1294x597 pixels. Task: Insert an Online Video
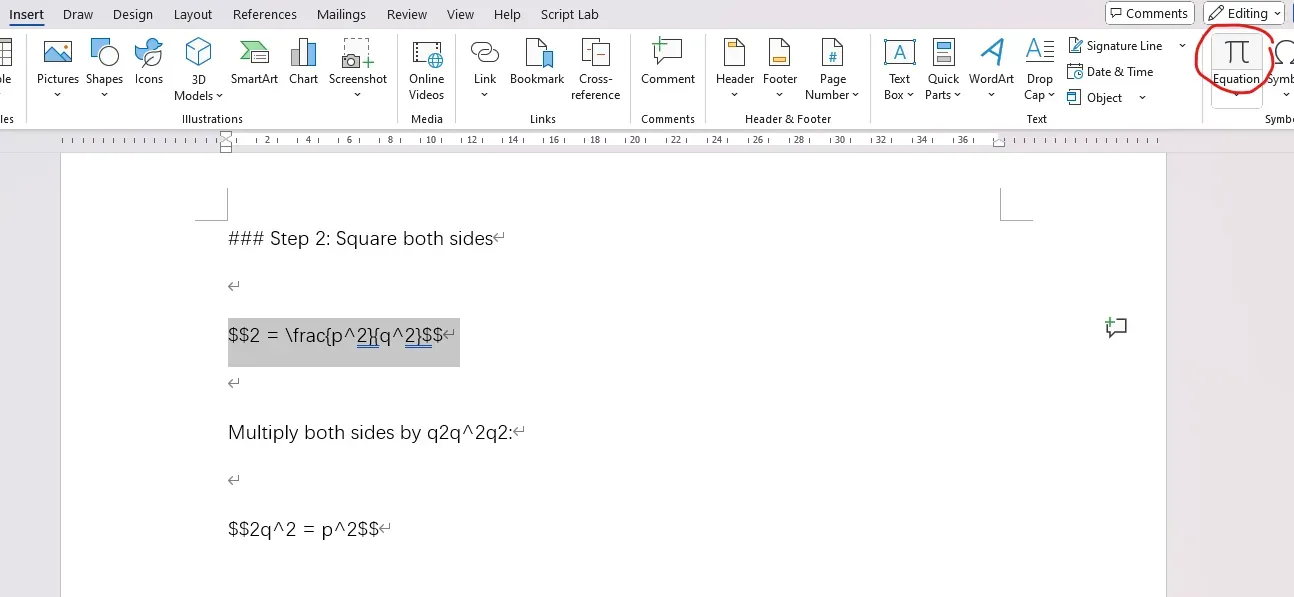point(426,62)
